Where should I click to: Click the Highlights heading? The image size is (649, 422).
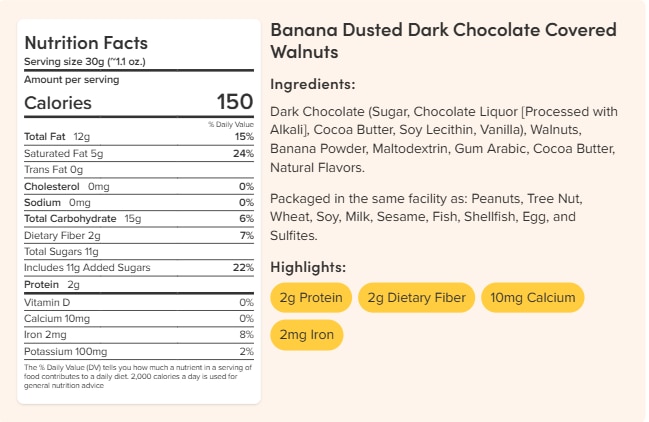308,267
